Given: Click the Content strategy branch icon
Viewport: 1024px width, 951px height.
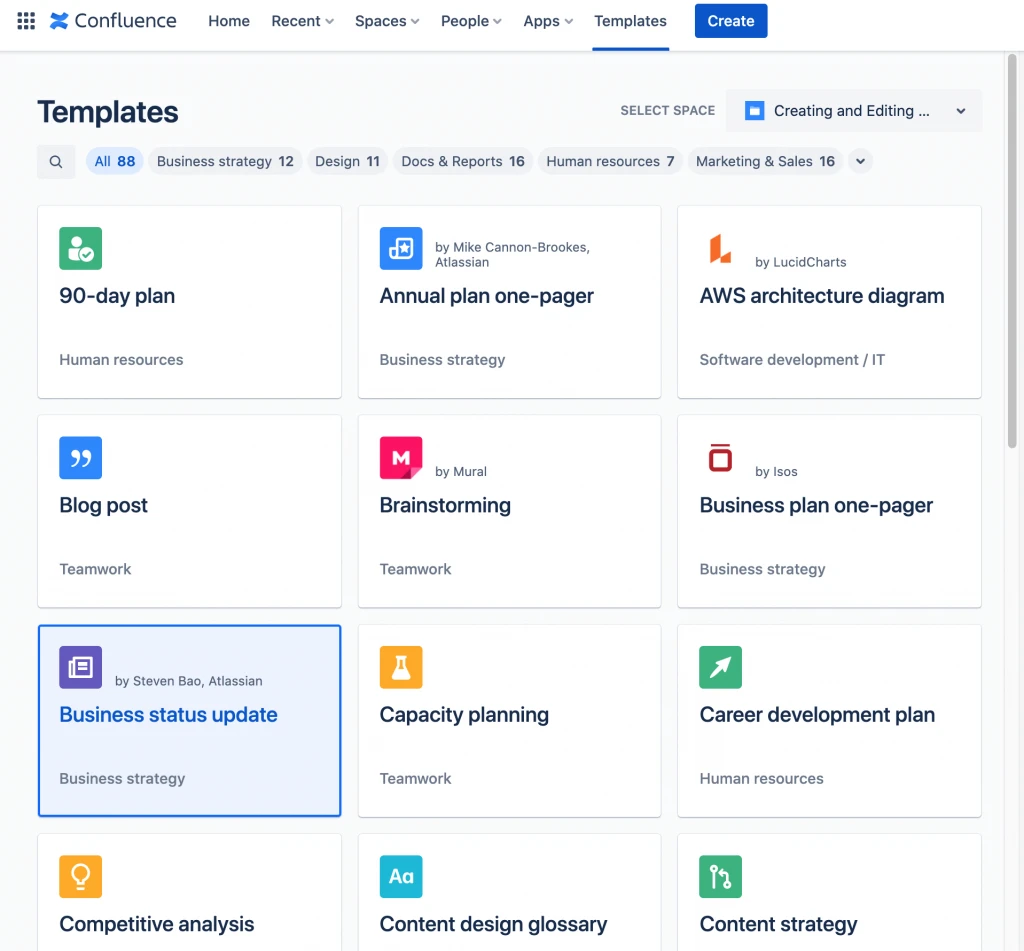Looking at the screenshot, I should [x=720, y=877].
